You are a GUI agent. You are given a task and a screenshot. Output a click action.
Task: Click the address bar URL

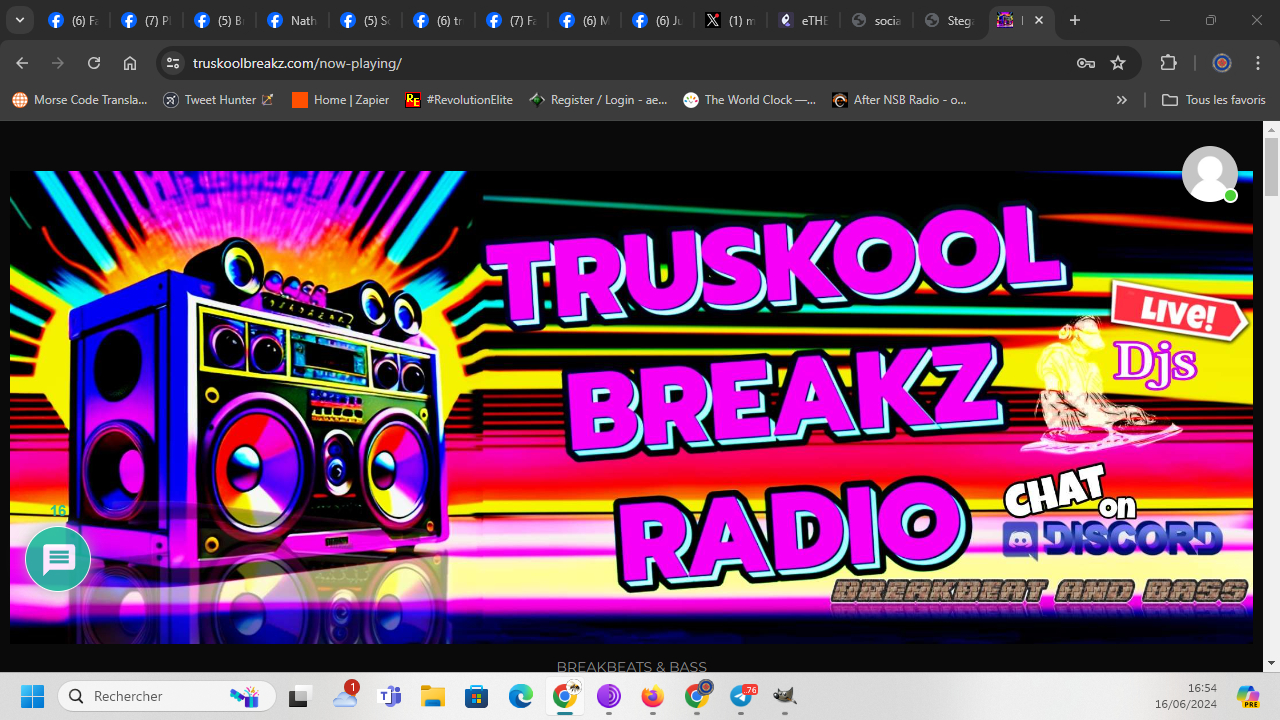click(x=297, y=63)
